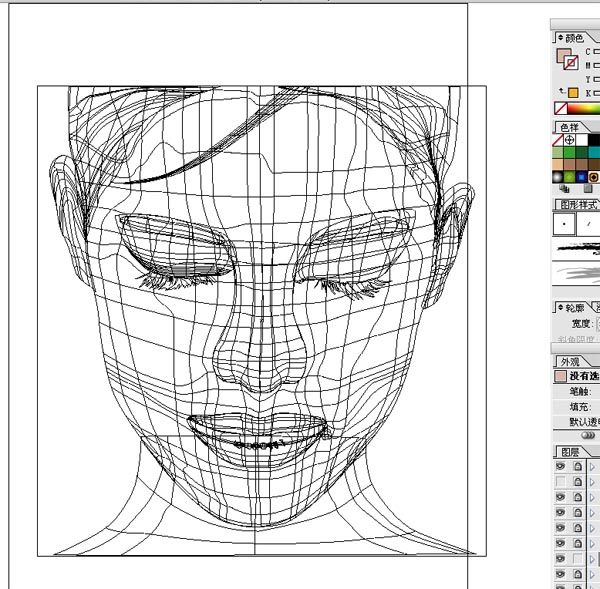Viewport: 600px width, 589px height.
Task: Choose the light green swatch
Action: pyautogui.click(x=558, y=153)
